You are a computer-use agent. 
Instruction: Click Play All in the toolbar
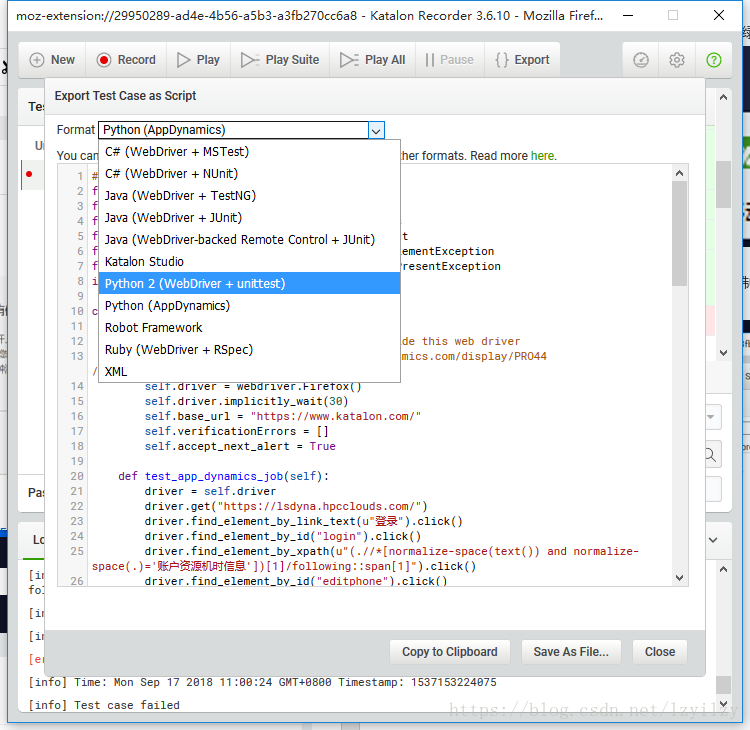pos(373,60)
